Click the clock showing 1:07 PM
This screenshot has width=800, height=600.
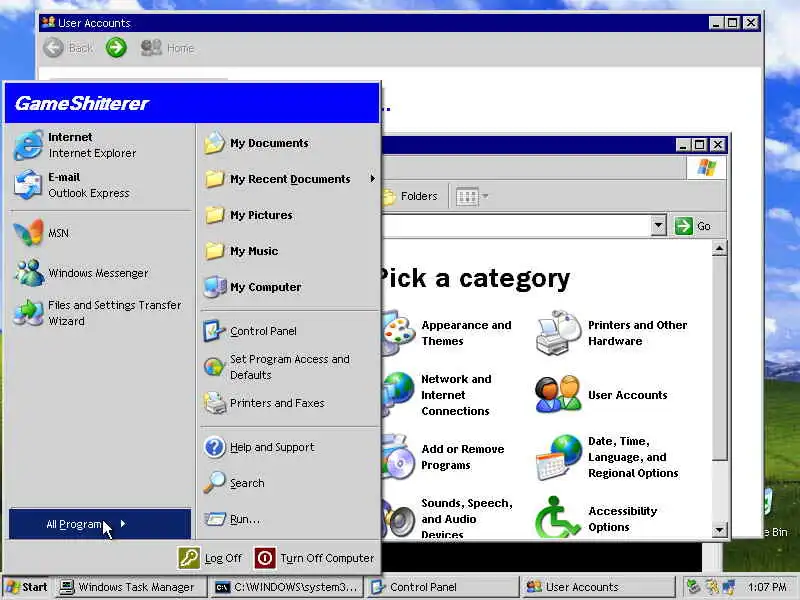tap(766, 587)
